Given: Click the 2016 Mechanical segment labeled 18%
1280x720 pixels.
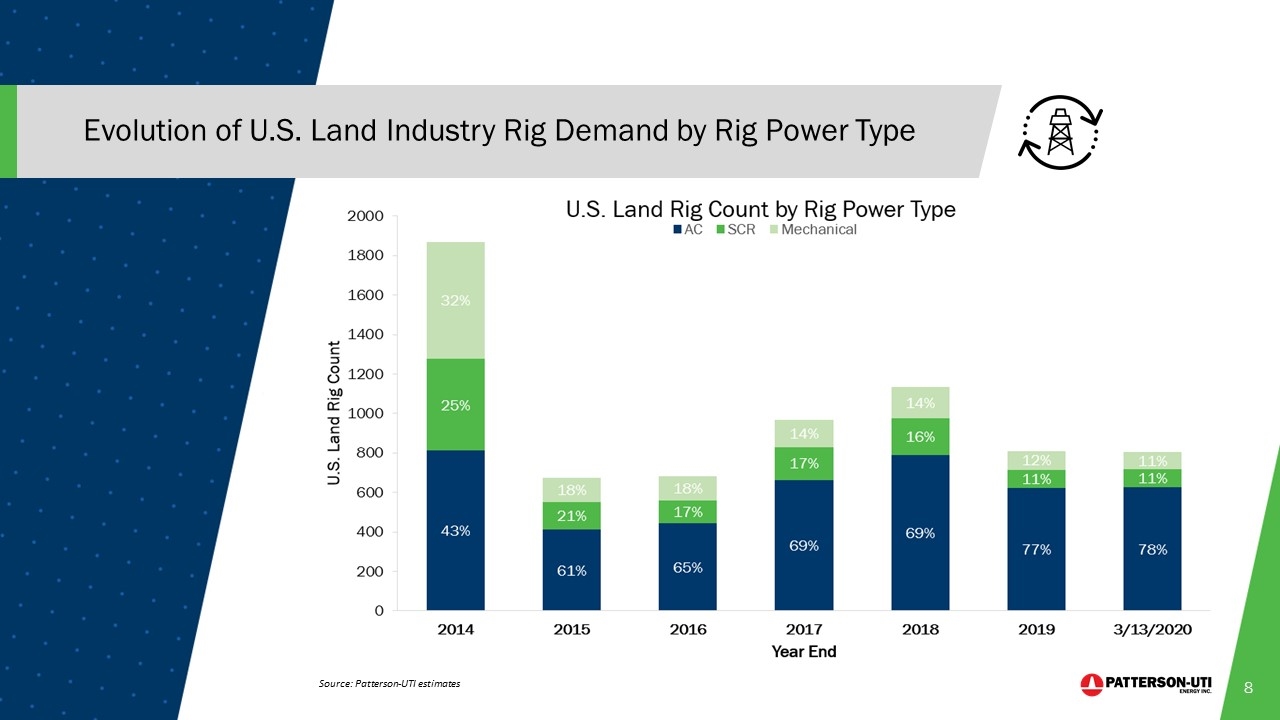Looking at the screenshot, I should coord(688,488).
